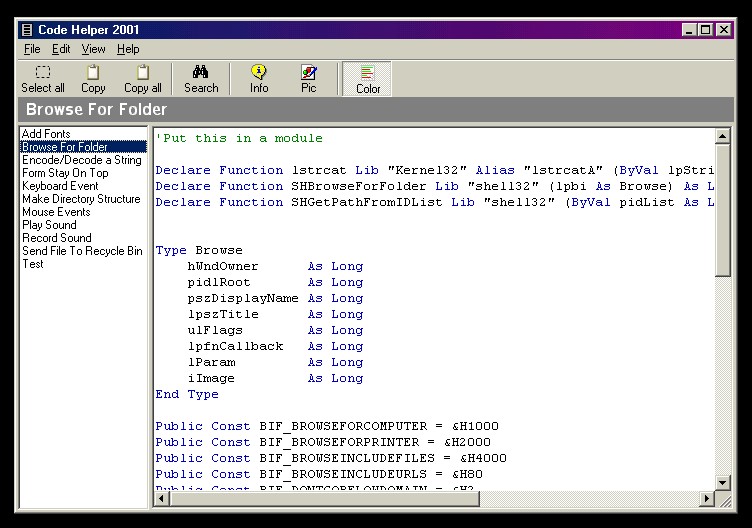Click the iImage As Long line
The image size is (752, 528).
(275, 378)
